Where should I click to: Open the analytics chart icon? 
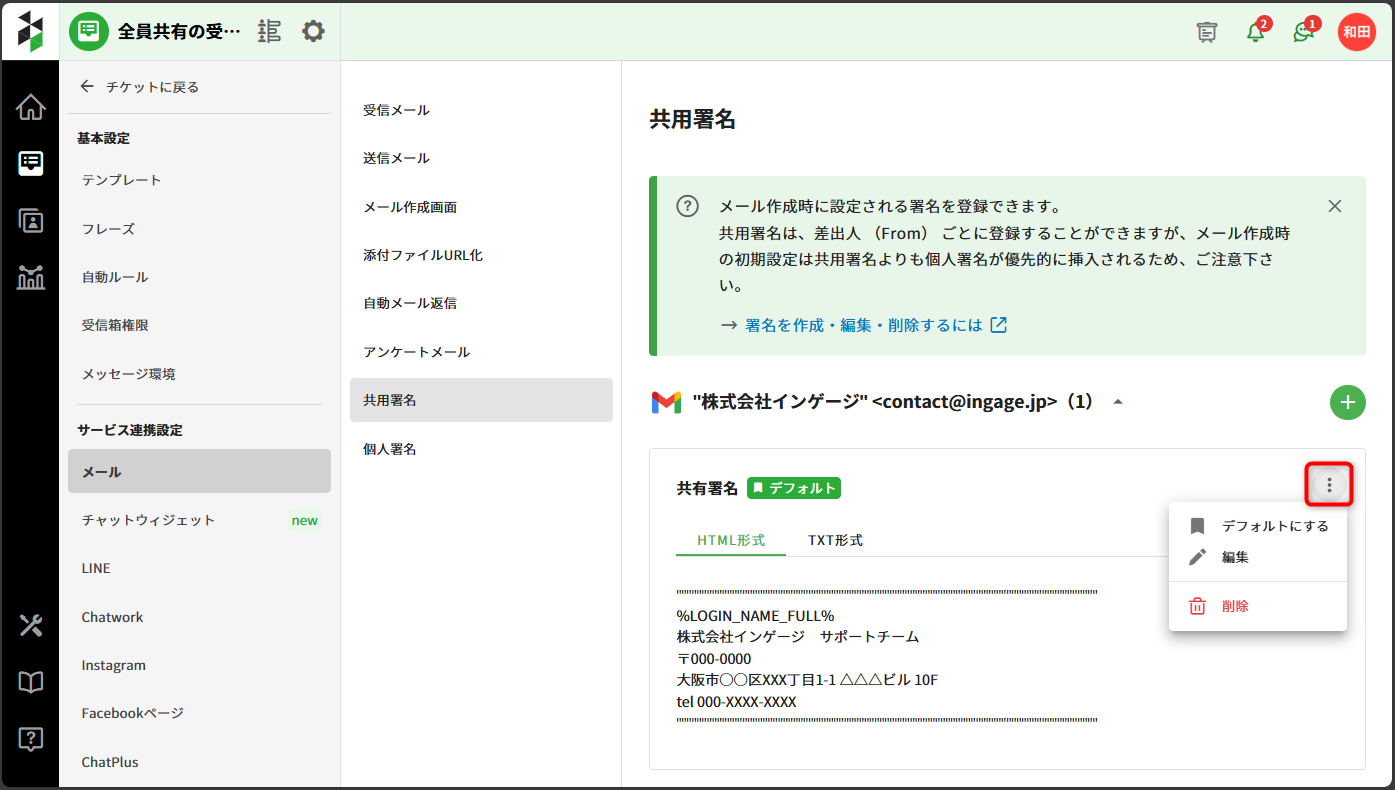[x=31, y=277]
